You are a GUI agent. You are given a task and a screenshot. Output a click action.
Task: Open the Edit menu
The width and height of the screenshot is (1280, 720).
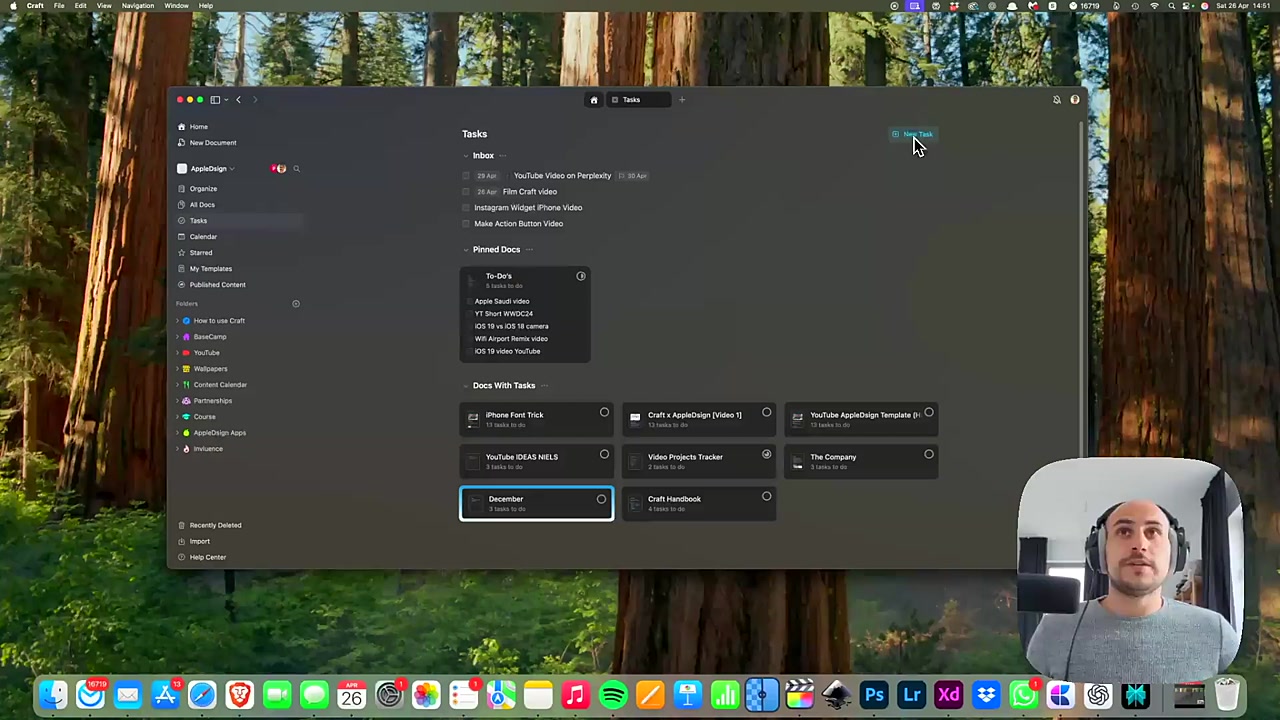point(80,6)
